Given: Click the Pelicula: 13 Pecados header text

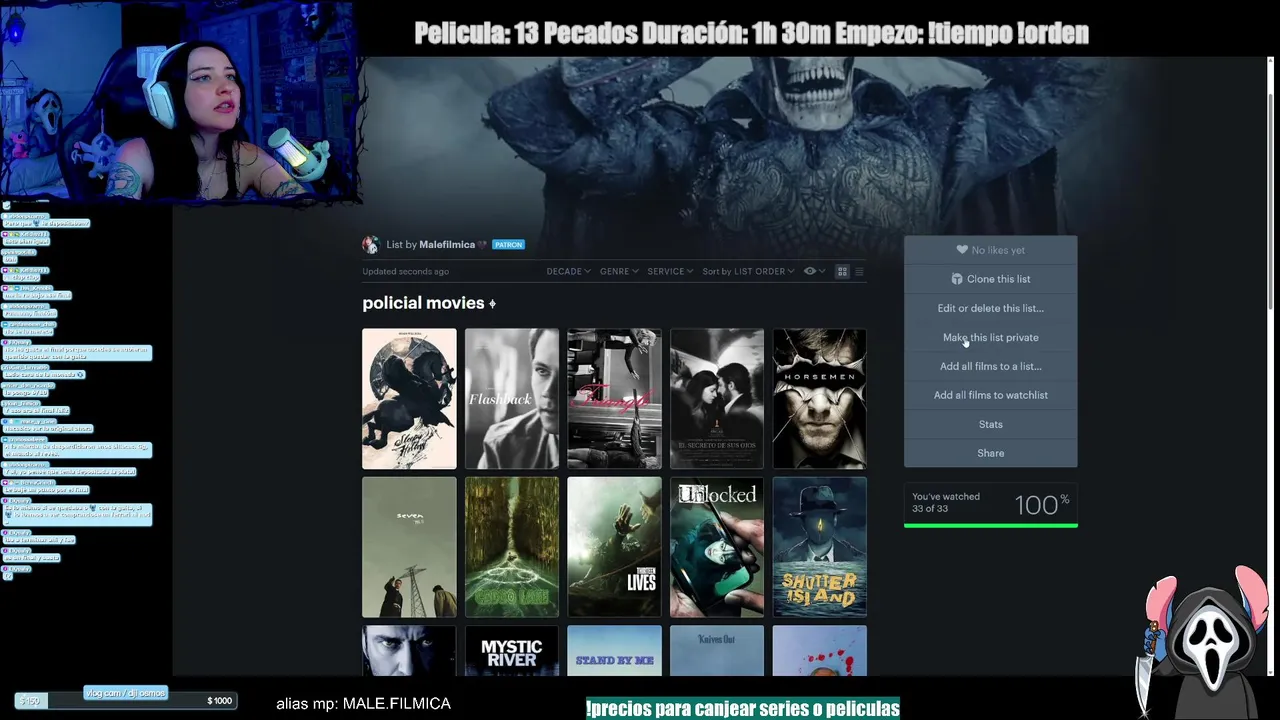Looking at the screenshot, I should tap(751, 33).
